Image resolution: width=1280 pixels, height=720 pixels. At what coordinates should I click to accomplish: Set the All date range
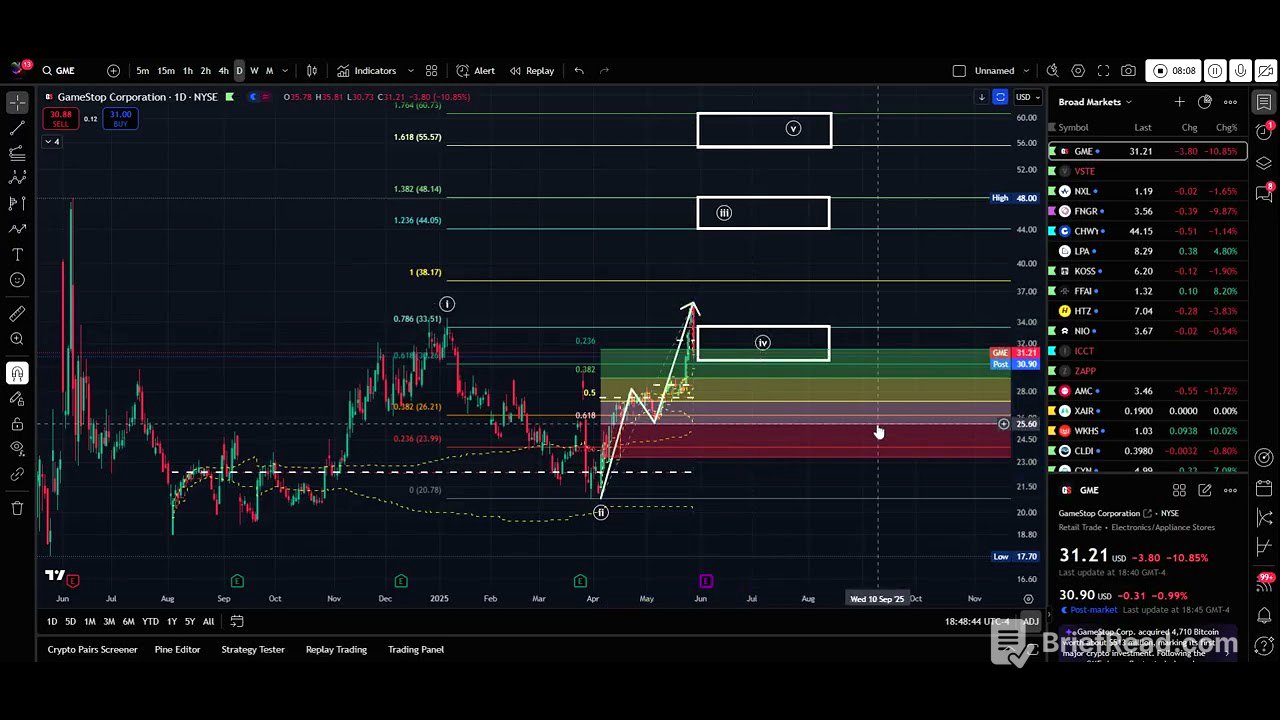click(208, 622)
